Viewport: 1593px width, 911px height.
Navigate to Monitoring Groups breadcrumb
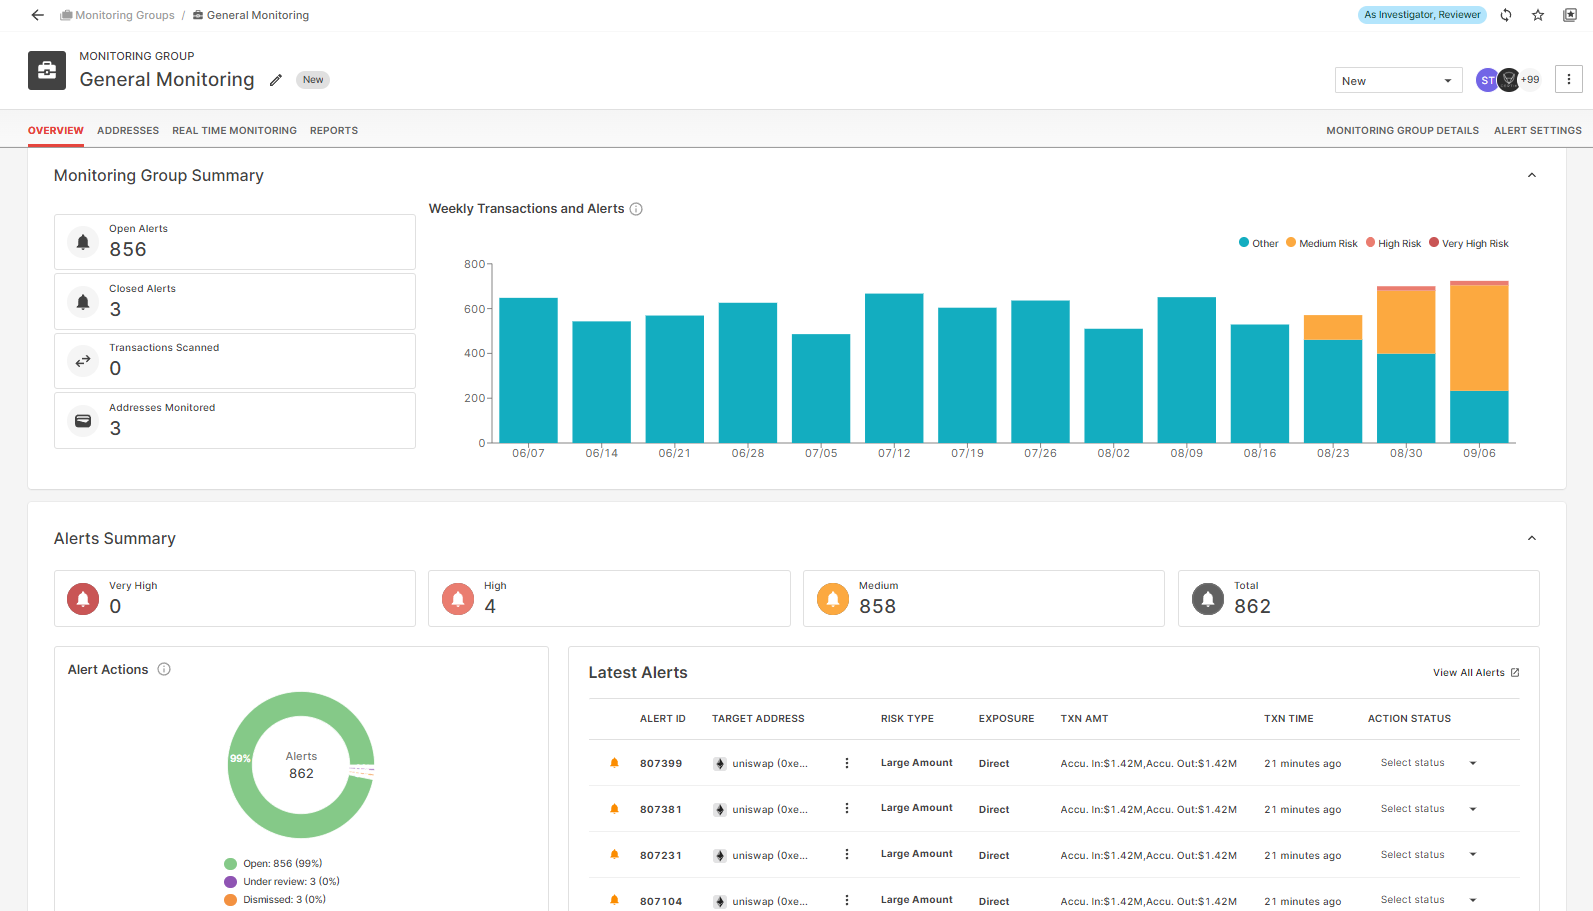(118, 15)
